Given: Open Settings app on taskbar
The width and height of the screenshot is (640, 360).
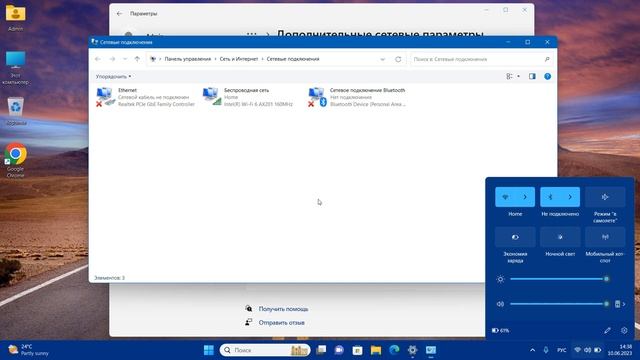Looking at the screenshot, I should coord(412,350).
